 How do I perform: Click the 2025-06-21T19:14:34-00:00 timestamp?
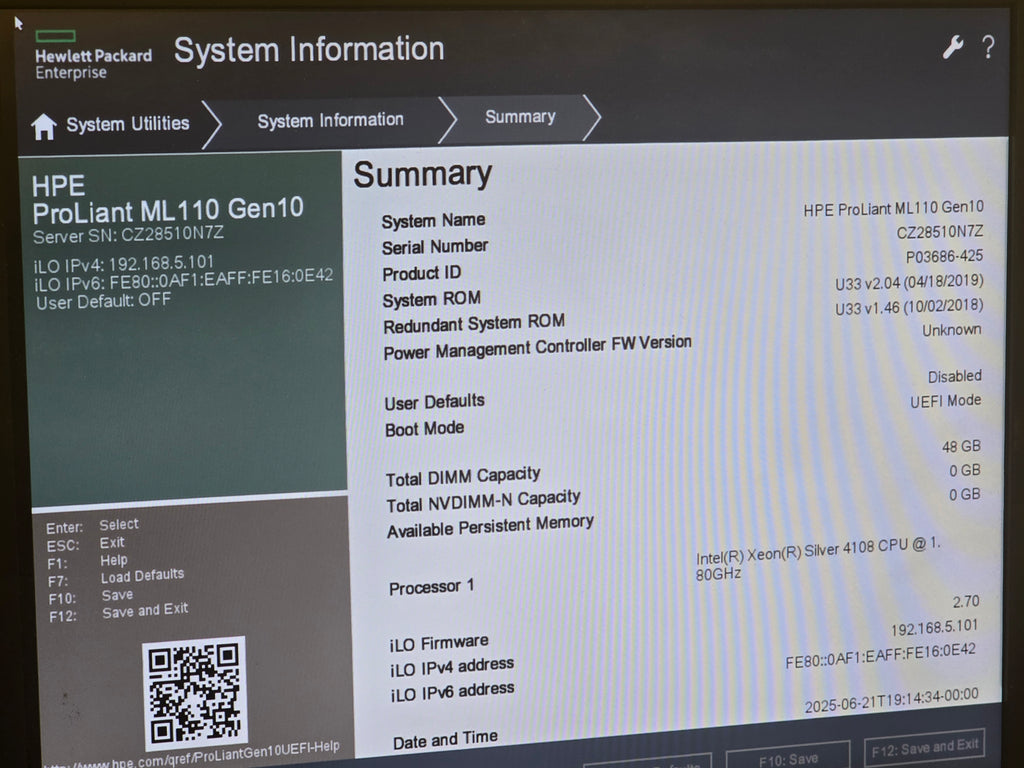click(x=891, y=700)
